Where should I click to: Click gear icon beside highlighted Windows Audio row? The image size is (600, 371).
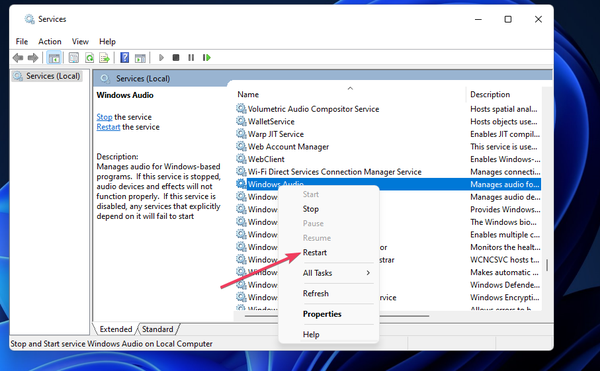click(x=241, y=184)
